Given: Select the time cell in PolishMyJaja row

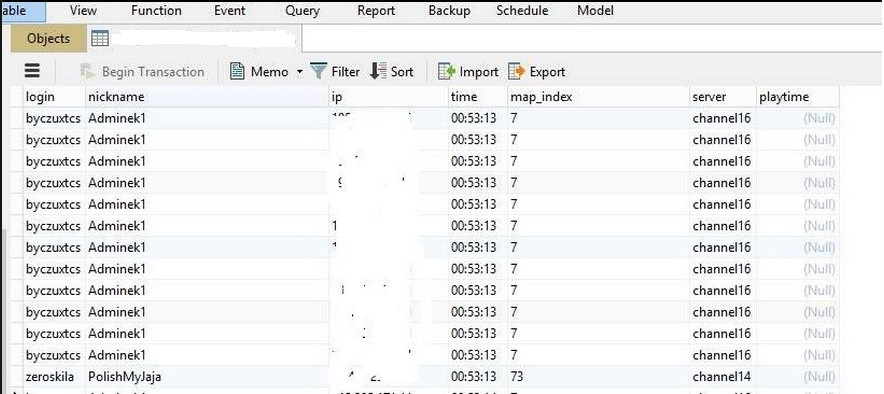Looking at the screenshot, I should pyautogui.click(x=478, y=377).
